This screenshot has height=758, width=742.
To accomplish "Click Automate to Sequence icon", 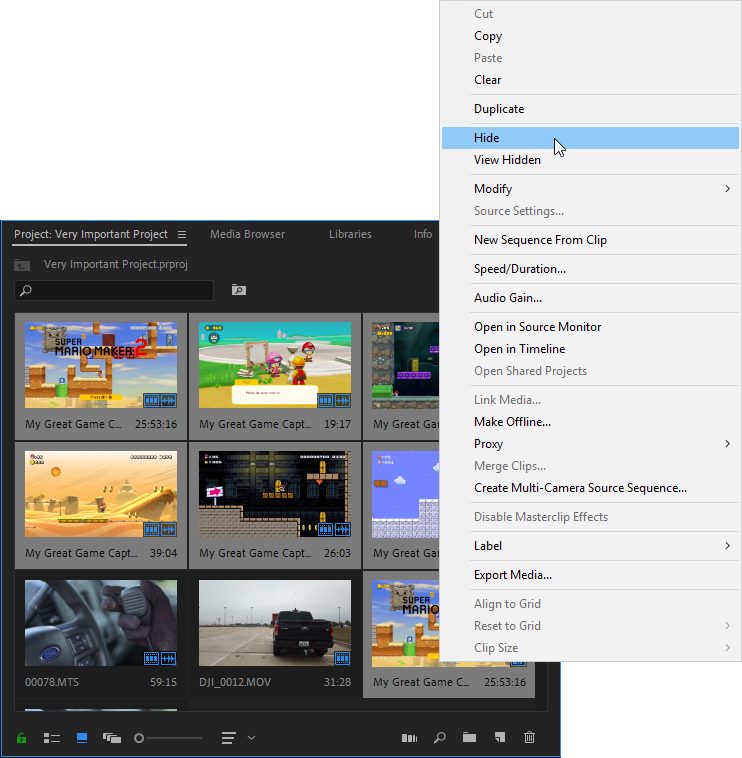I will pyautogui.click(x=409, y=738).
